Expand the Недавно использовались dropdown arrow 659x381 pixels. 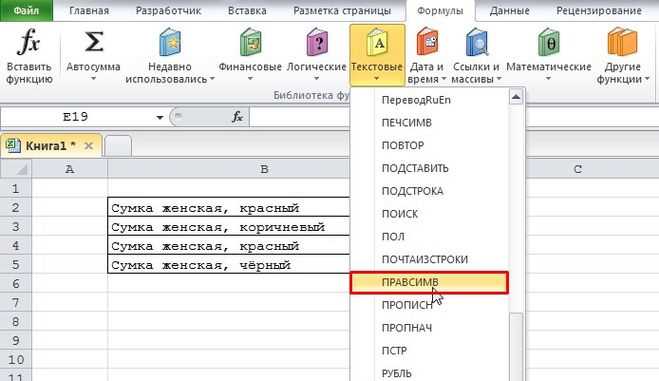click(212, 79)
